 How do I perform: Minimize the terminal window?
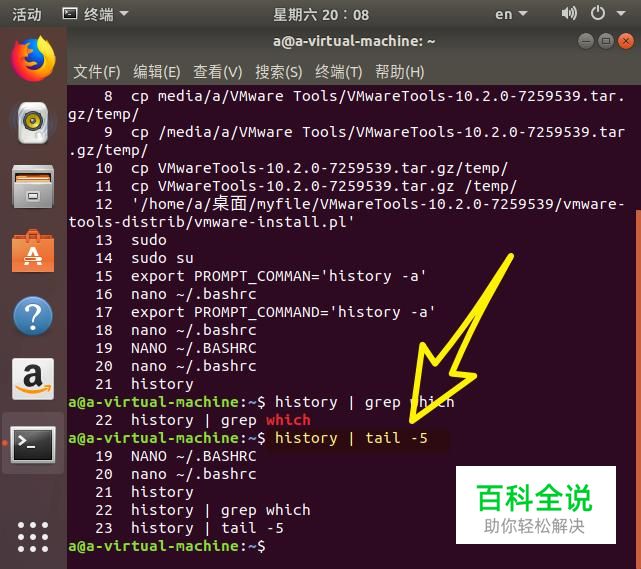(x=586, y=41)
